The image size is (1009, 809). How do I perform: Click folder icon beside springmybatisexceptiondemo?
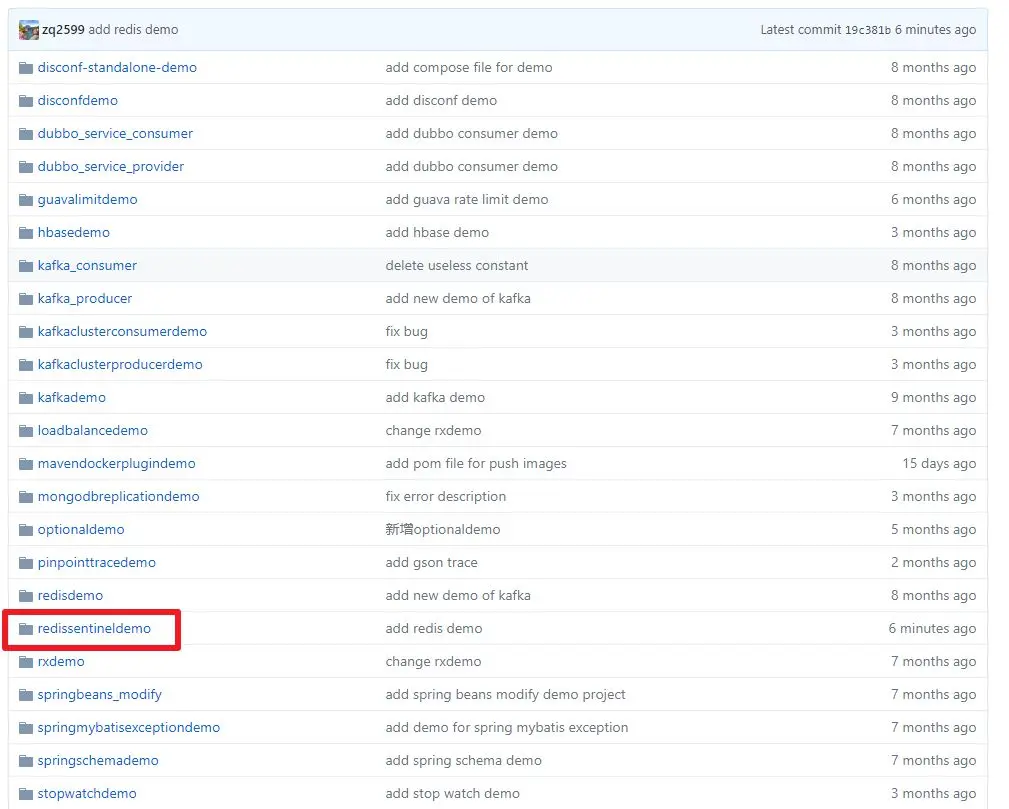tap(26, 728)
